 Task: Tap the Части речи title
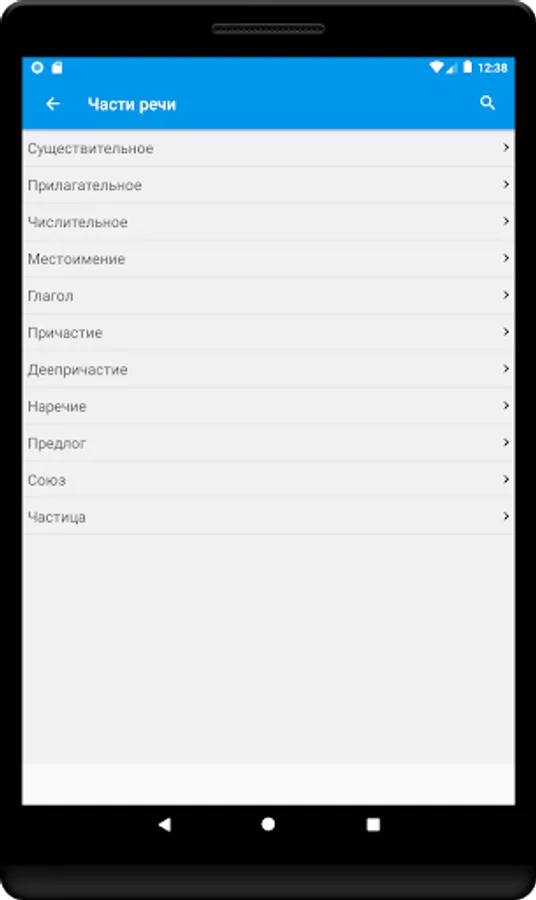click(131, 104)
